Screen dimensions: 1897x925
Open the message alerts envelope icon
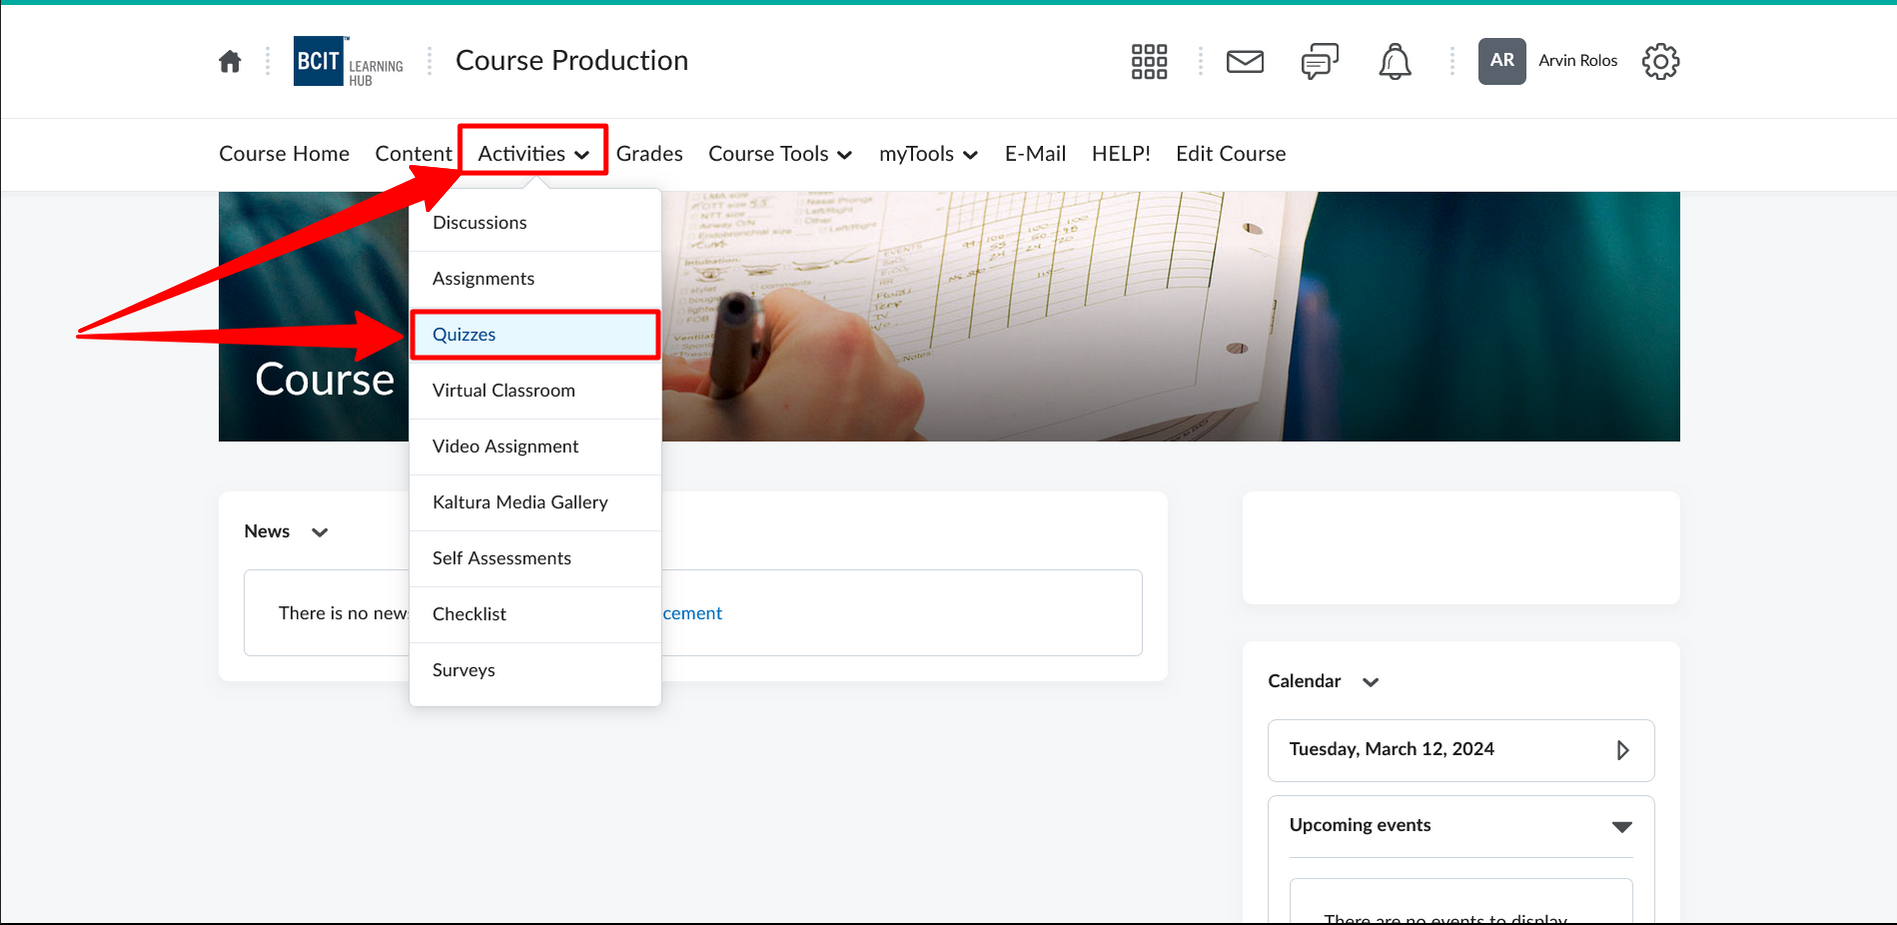[1245, 62]
